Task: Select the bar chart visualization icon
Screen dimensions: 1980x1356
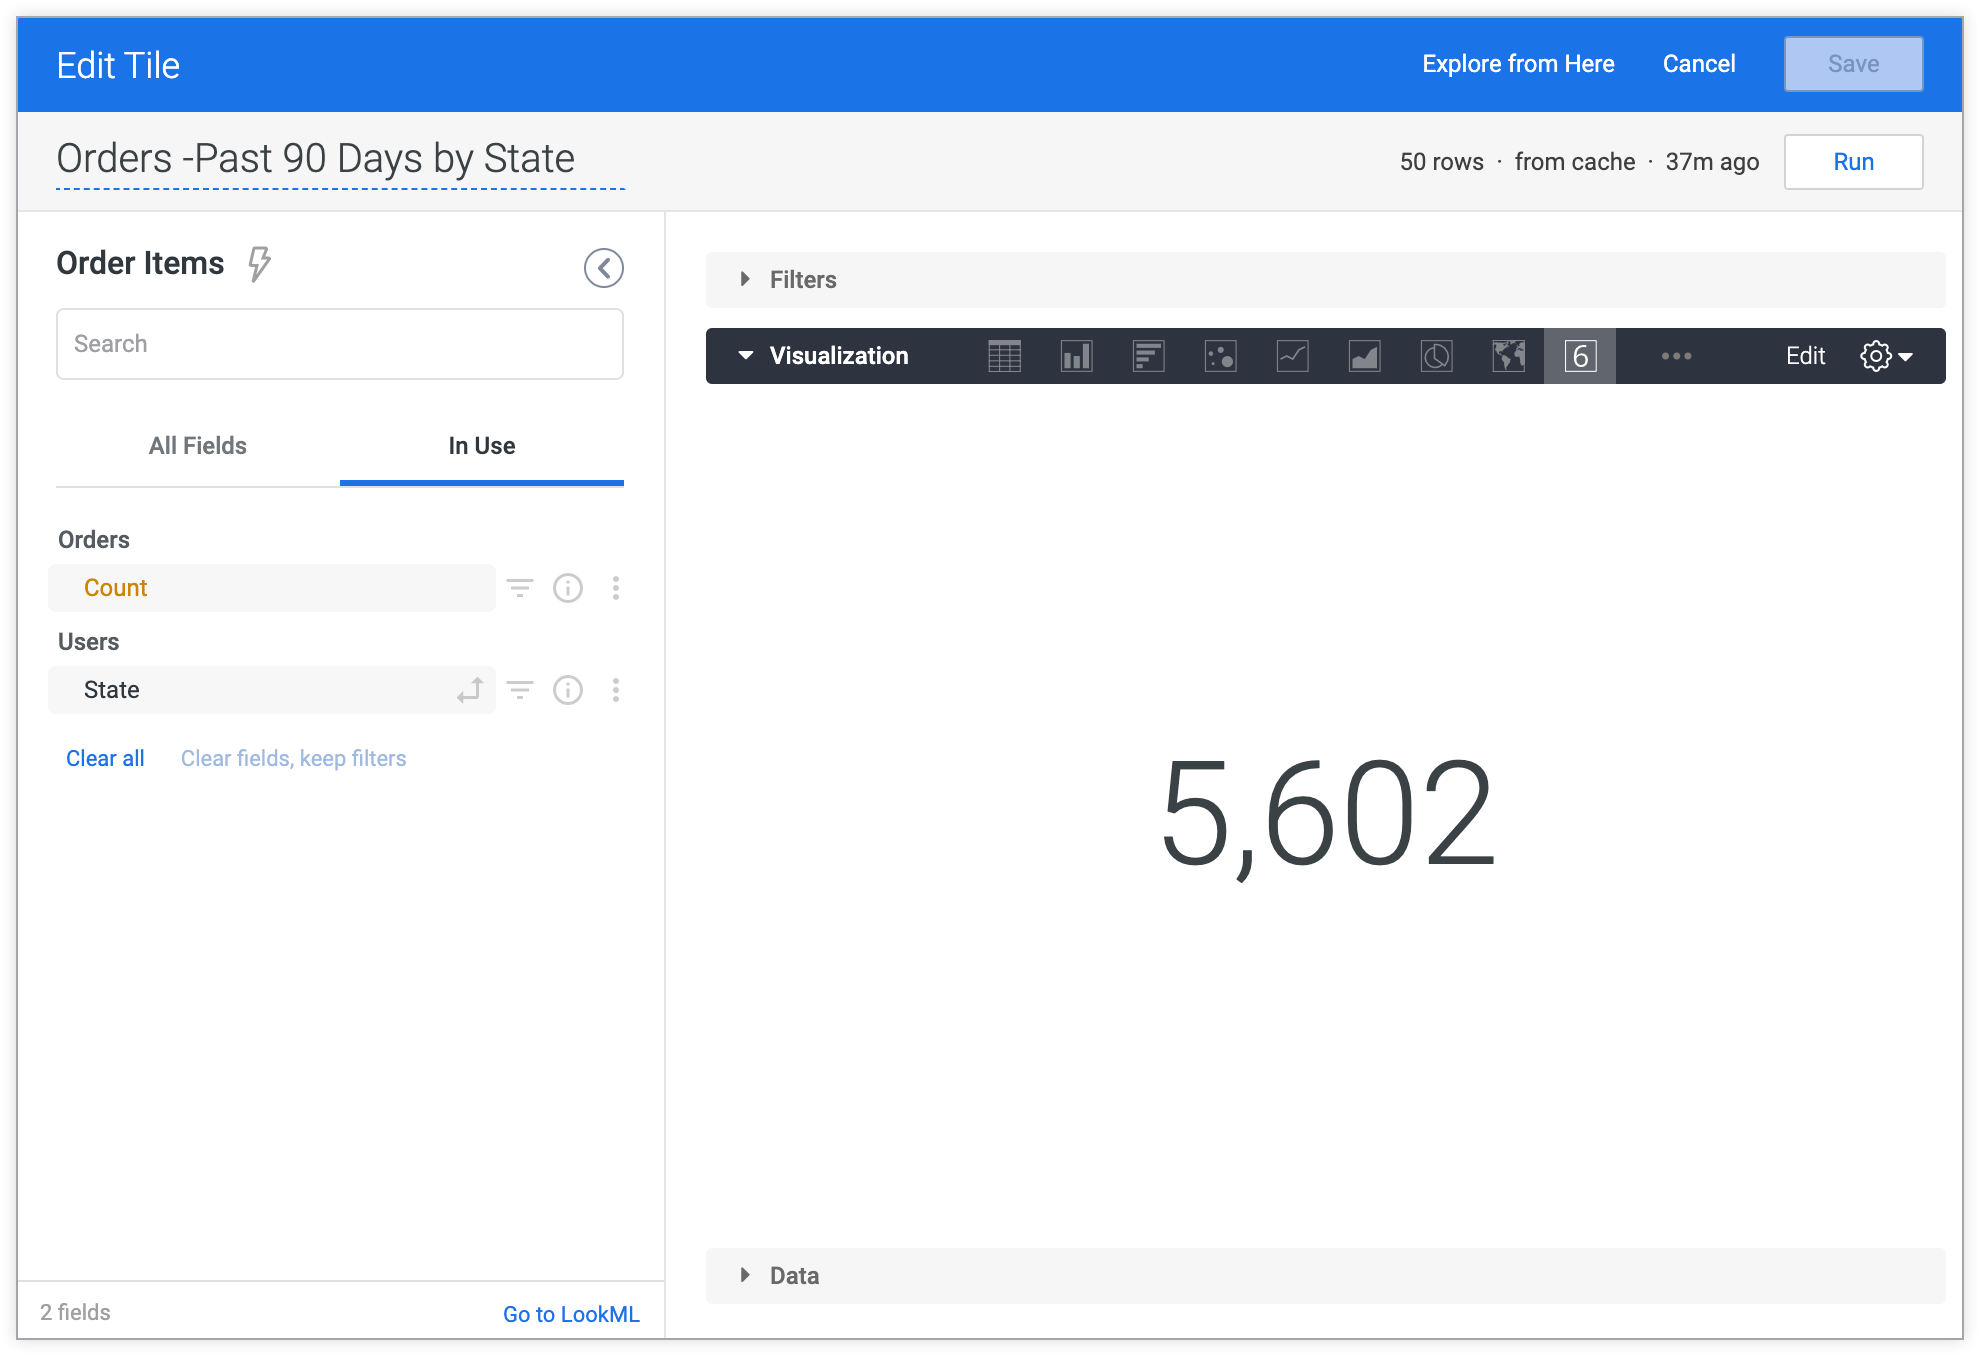Action: pyautogui.click(x=1073, y=357)
